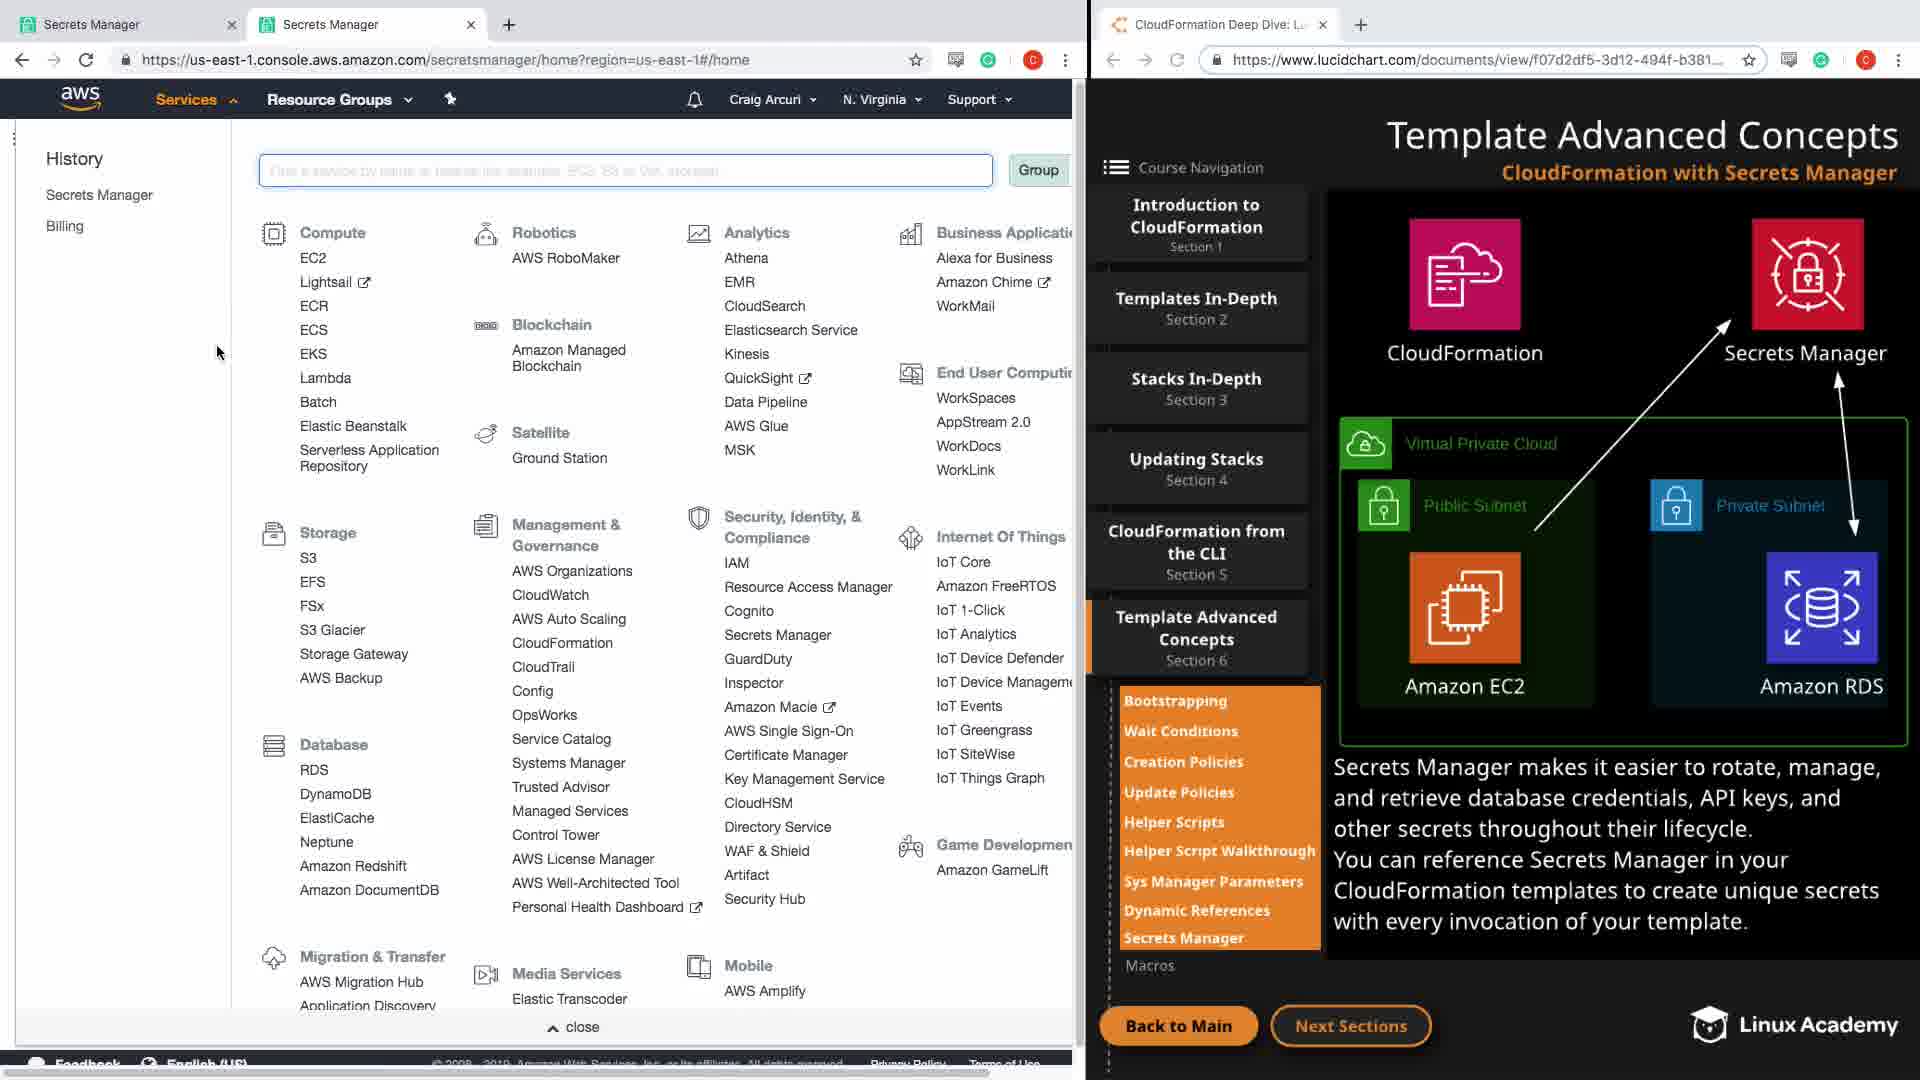Open the notifications bell icon
This screenshot has height=1080, width=1920.
coord(694,100)
